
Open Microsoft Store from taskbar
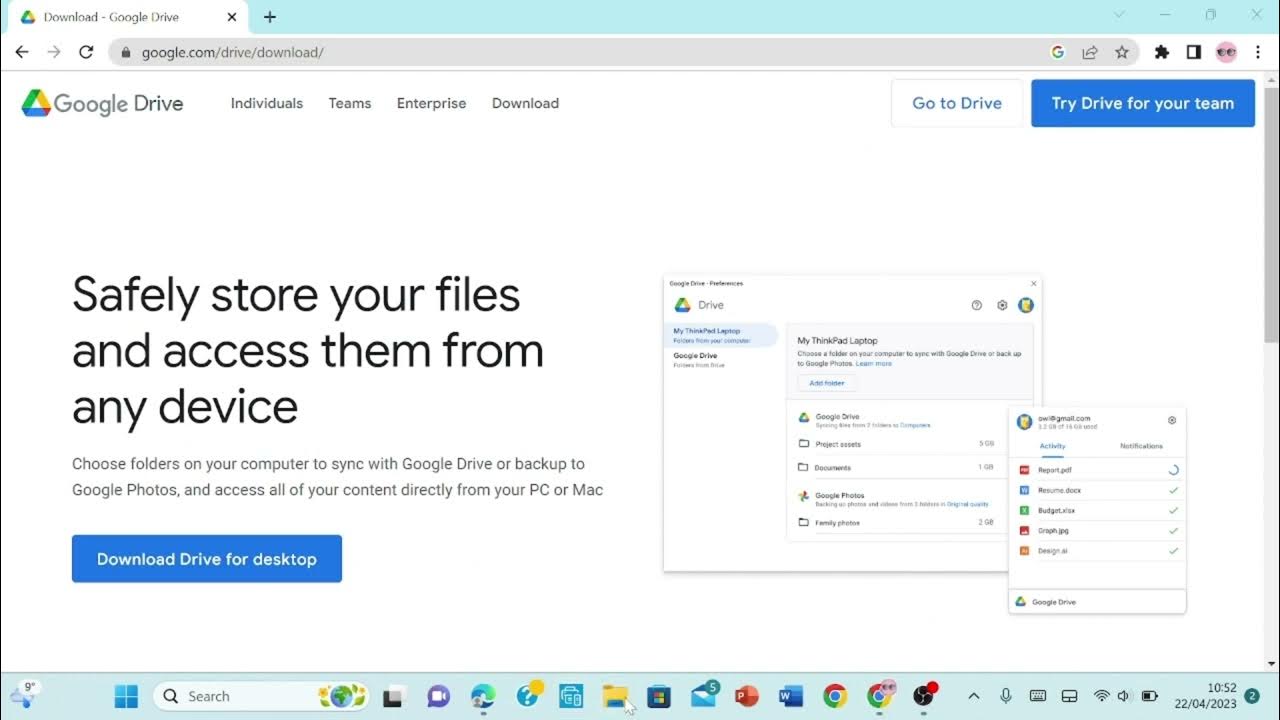click(x=659, y=696)
